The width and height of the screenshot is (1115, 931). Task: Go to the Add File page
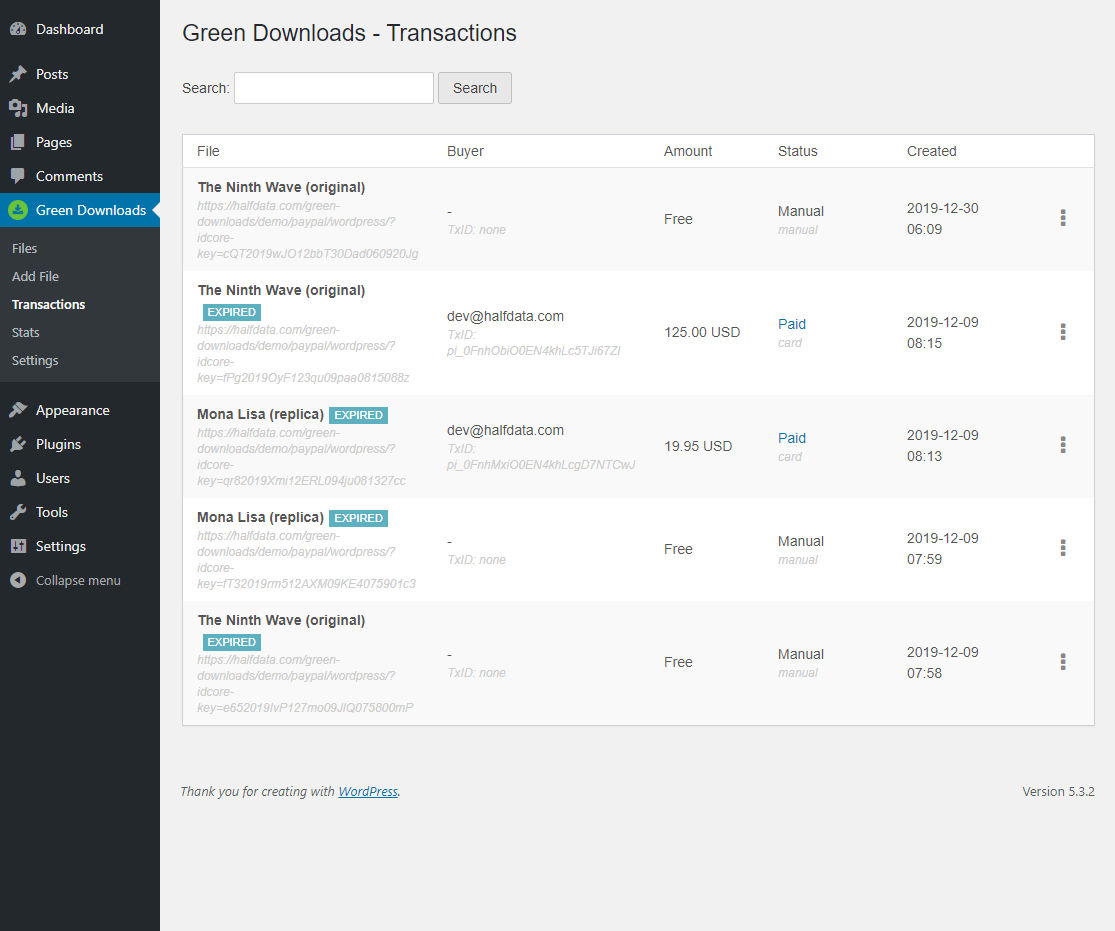[x=34, y=276]
